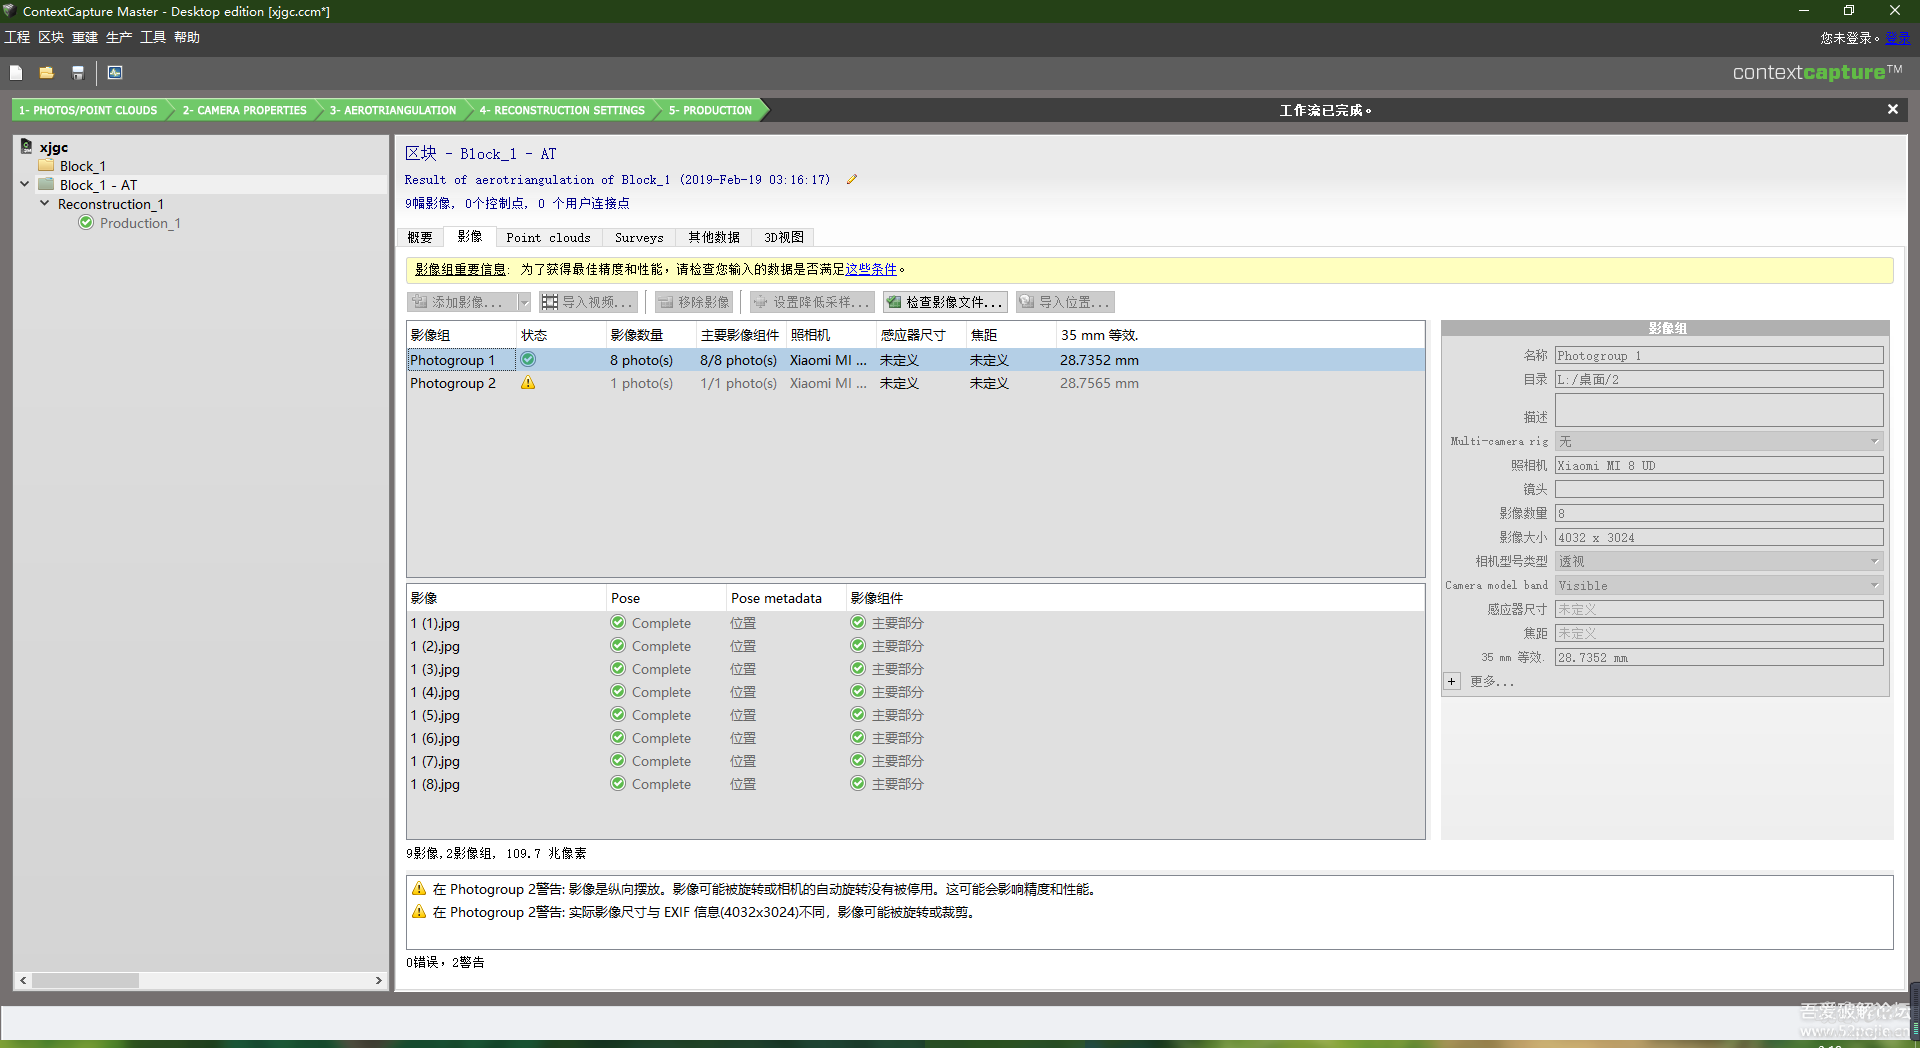Select image 1 (5).jpg in list
The image size is (1920, 1048).
(435, 715)
